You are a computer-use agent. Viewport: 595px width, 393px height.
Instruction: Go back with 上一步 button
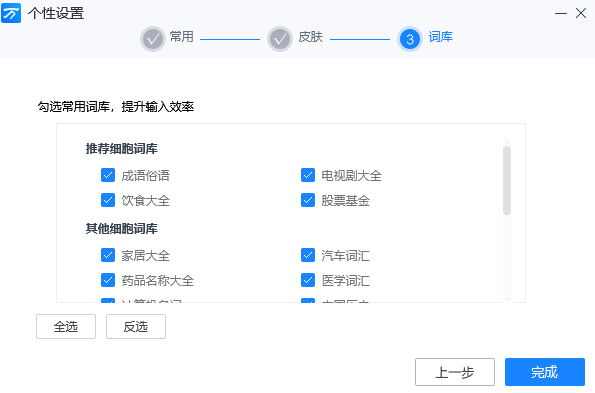click(455, 372)
